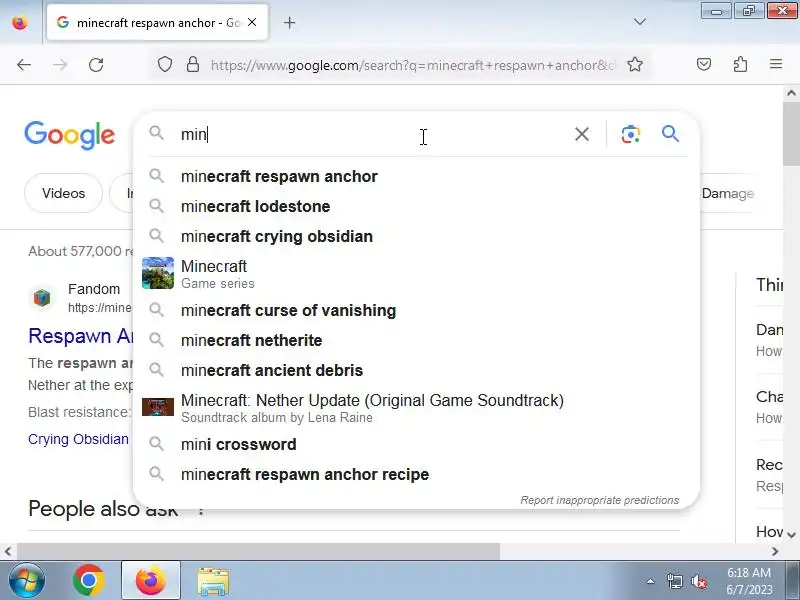Screen dimensions: 800x600
Task: Select suggestion minecraft respawn anchor recipe
Action: coord(417,474)
